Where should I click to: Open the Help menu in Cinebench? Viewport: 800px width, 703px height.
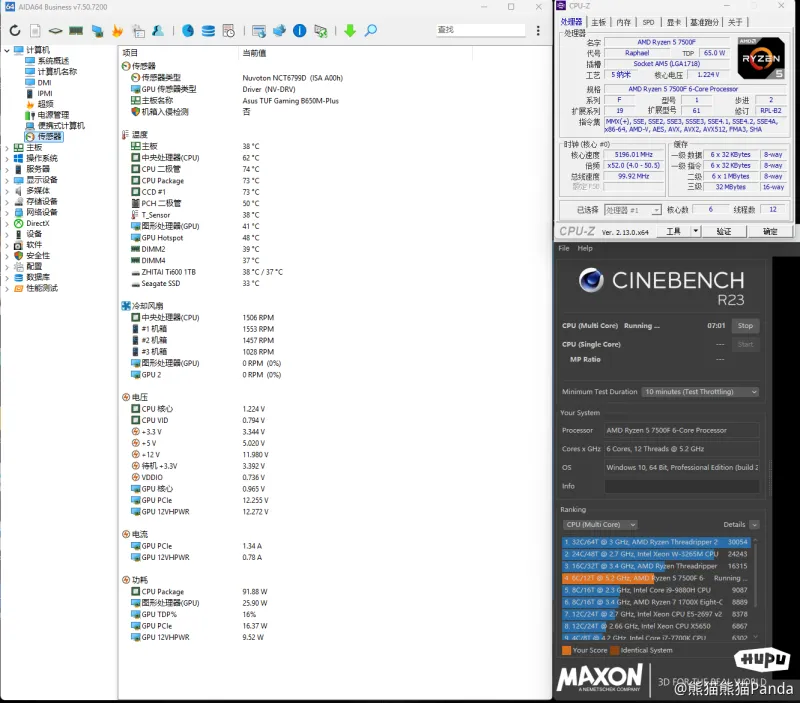pos(585,248)
